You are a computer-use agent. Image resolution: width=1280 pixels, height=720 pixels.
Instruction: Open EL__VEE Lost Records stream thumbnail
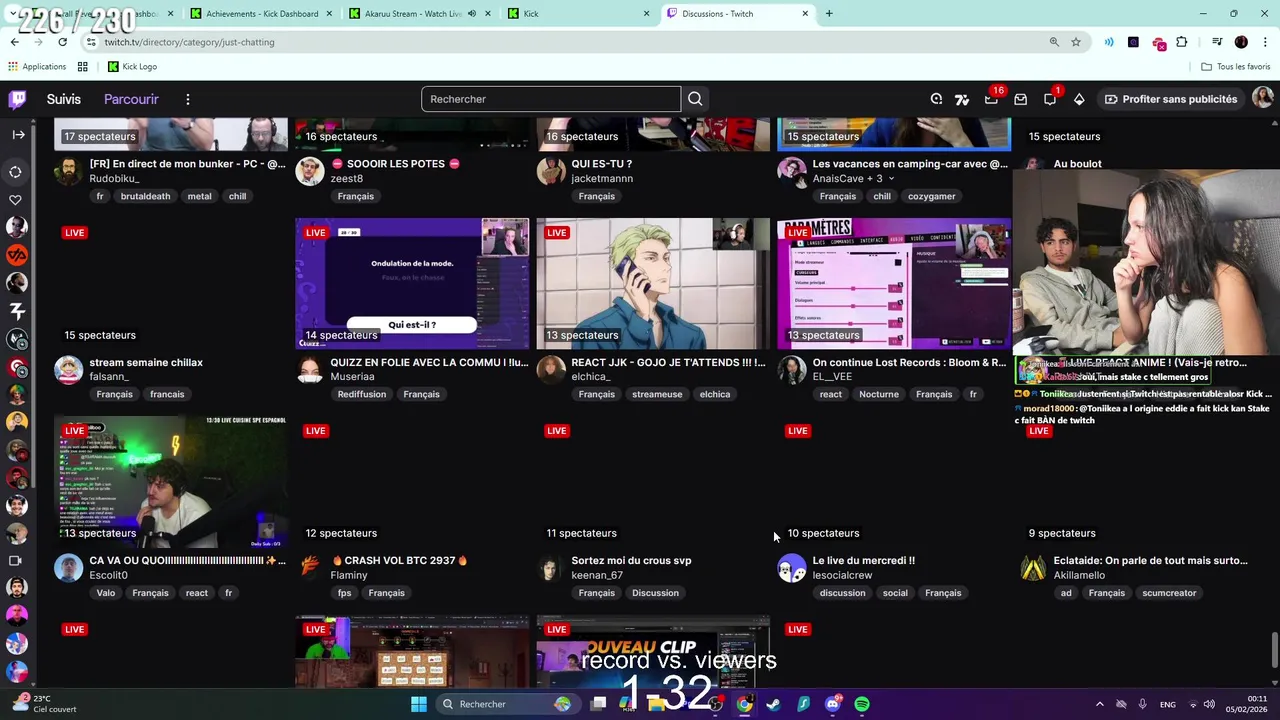tap(894, 284)
